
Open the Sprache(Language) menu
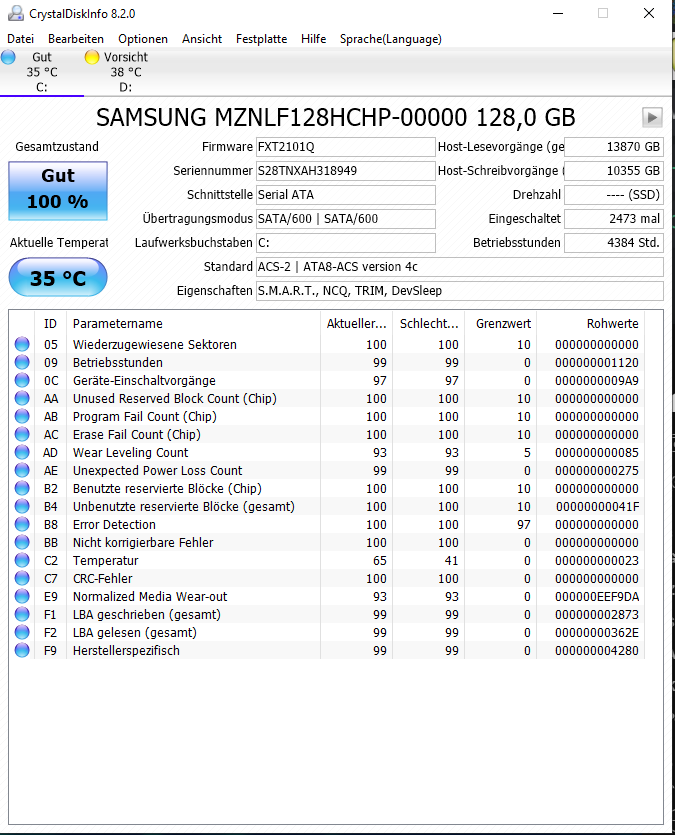click(x=391, y=39)
